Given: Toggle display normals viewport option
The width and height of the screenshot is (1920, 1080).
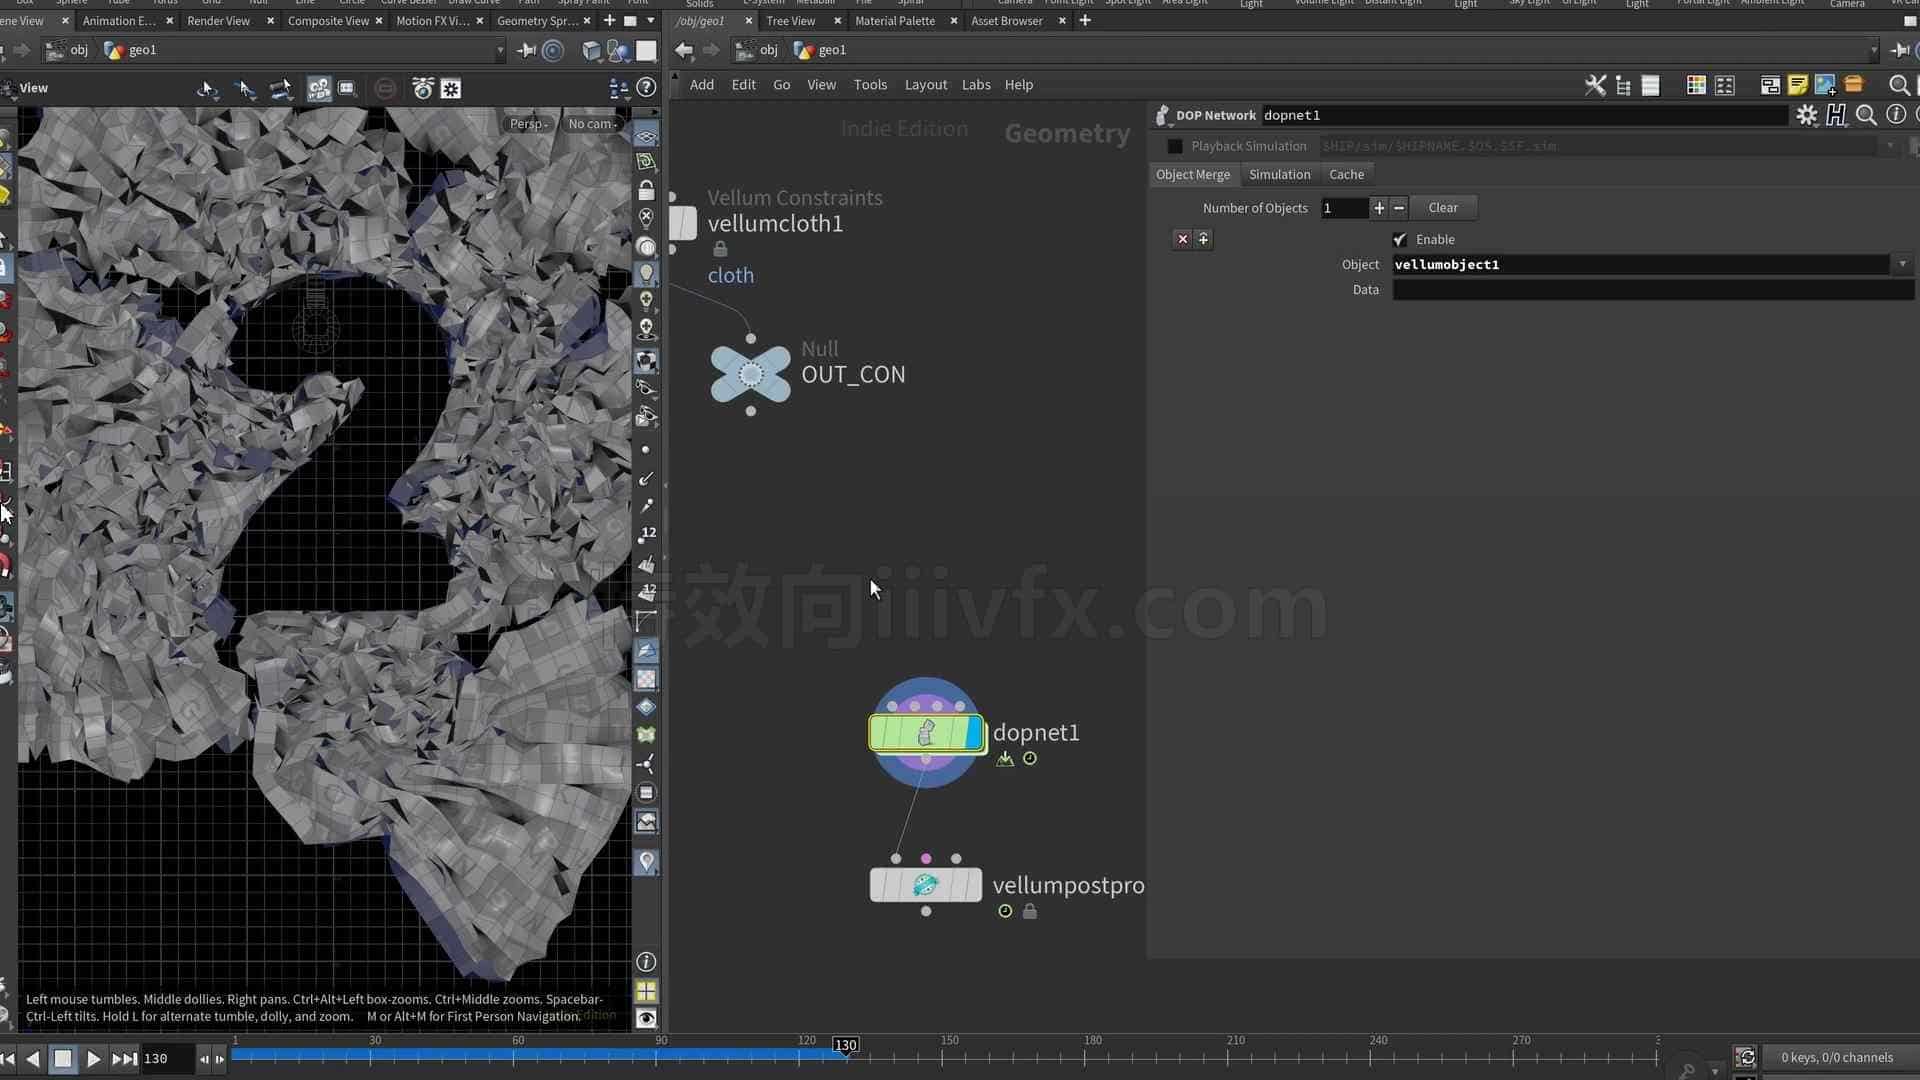Looking at the screenshot, I should click(x=646, y=479).
